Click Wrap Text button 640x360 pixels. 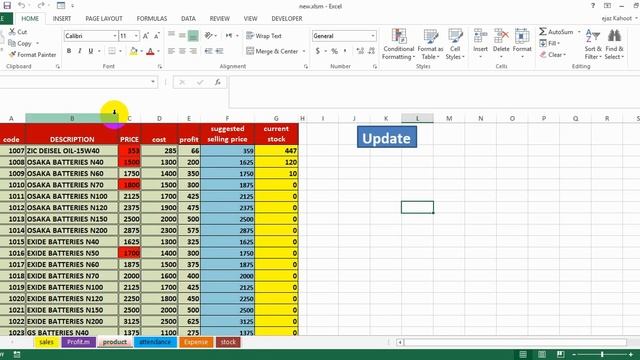(x=264, y=36)
